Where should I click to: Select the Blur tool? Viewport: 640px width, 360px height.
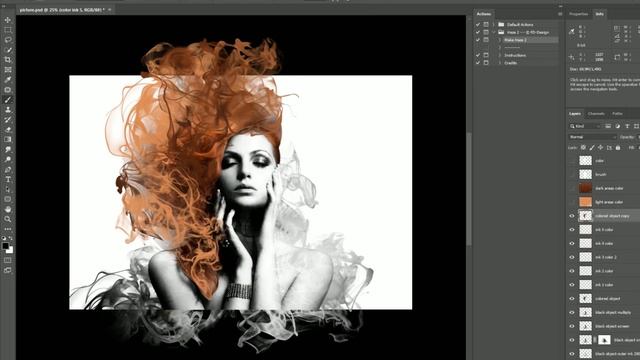coord(8,149)
